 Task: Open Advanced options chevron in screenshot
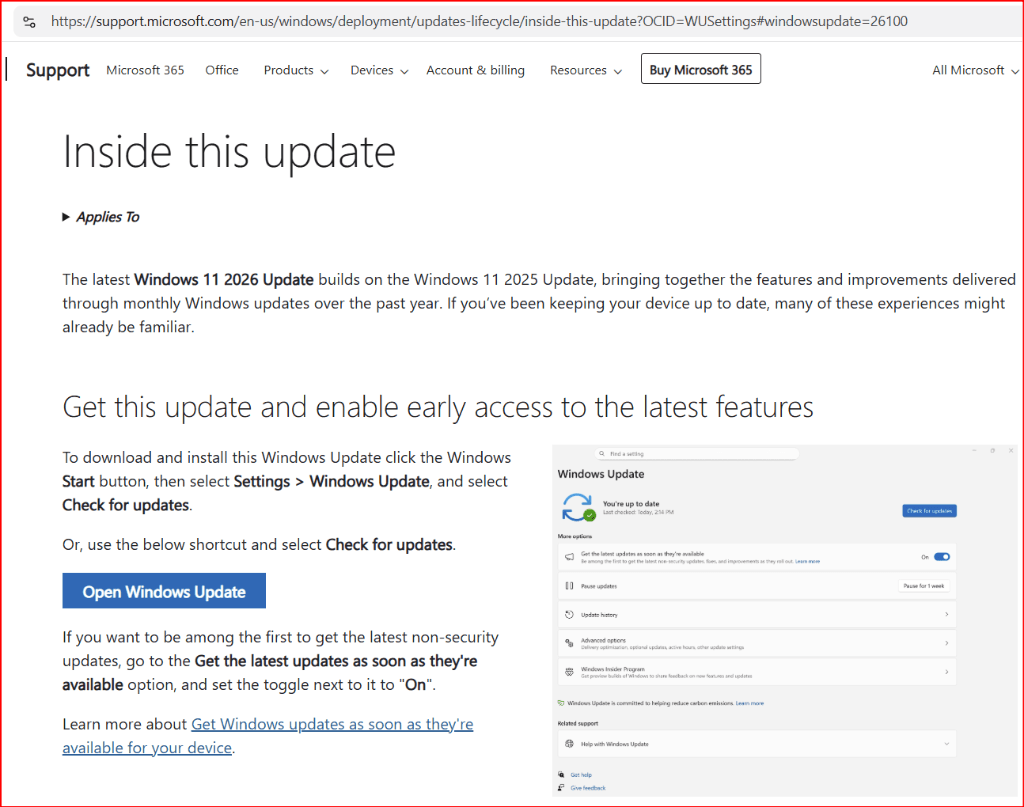[x=946, y=643]
